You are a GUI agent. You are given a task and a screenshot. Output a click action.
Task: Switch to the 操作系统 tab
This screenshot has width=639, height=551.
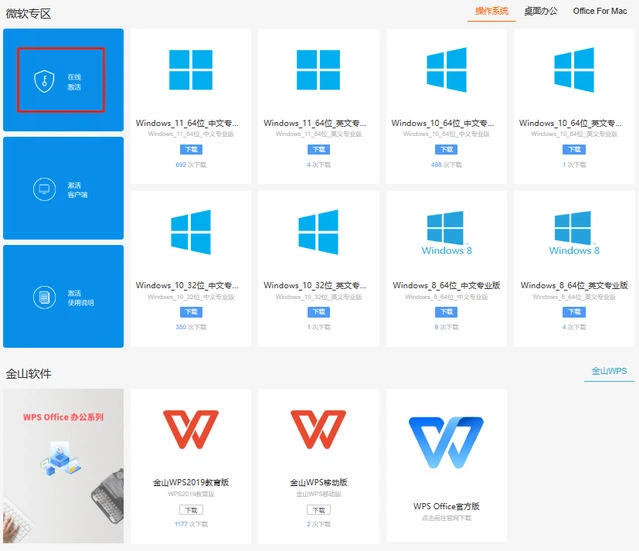[x=491, y=11]
